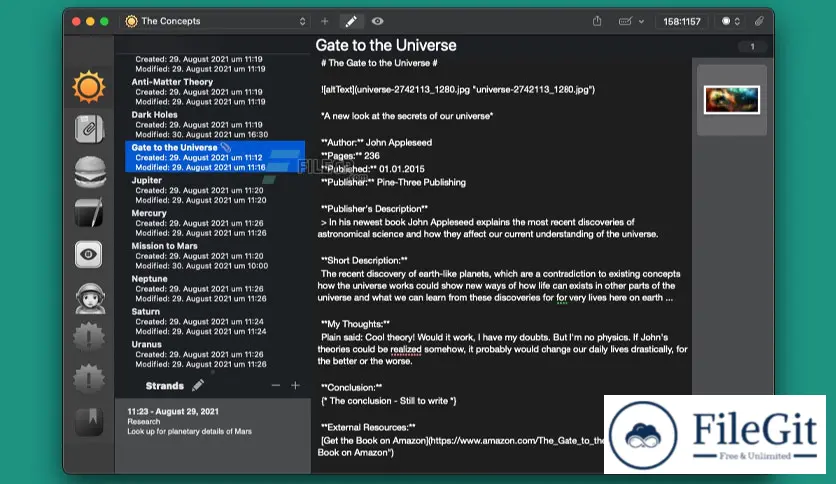The height and width of the screenshot is (484, 836).
Task: Add strand with the plus button
Action: coord(295,385)
